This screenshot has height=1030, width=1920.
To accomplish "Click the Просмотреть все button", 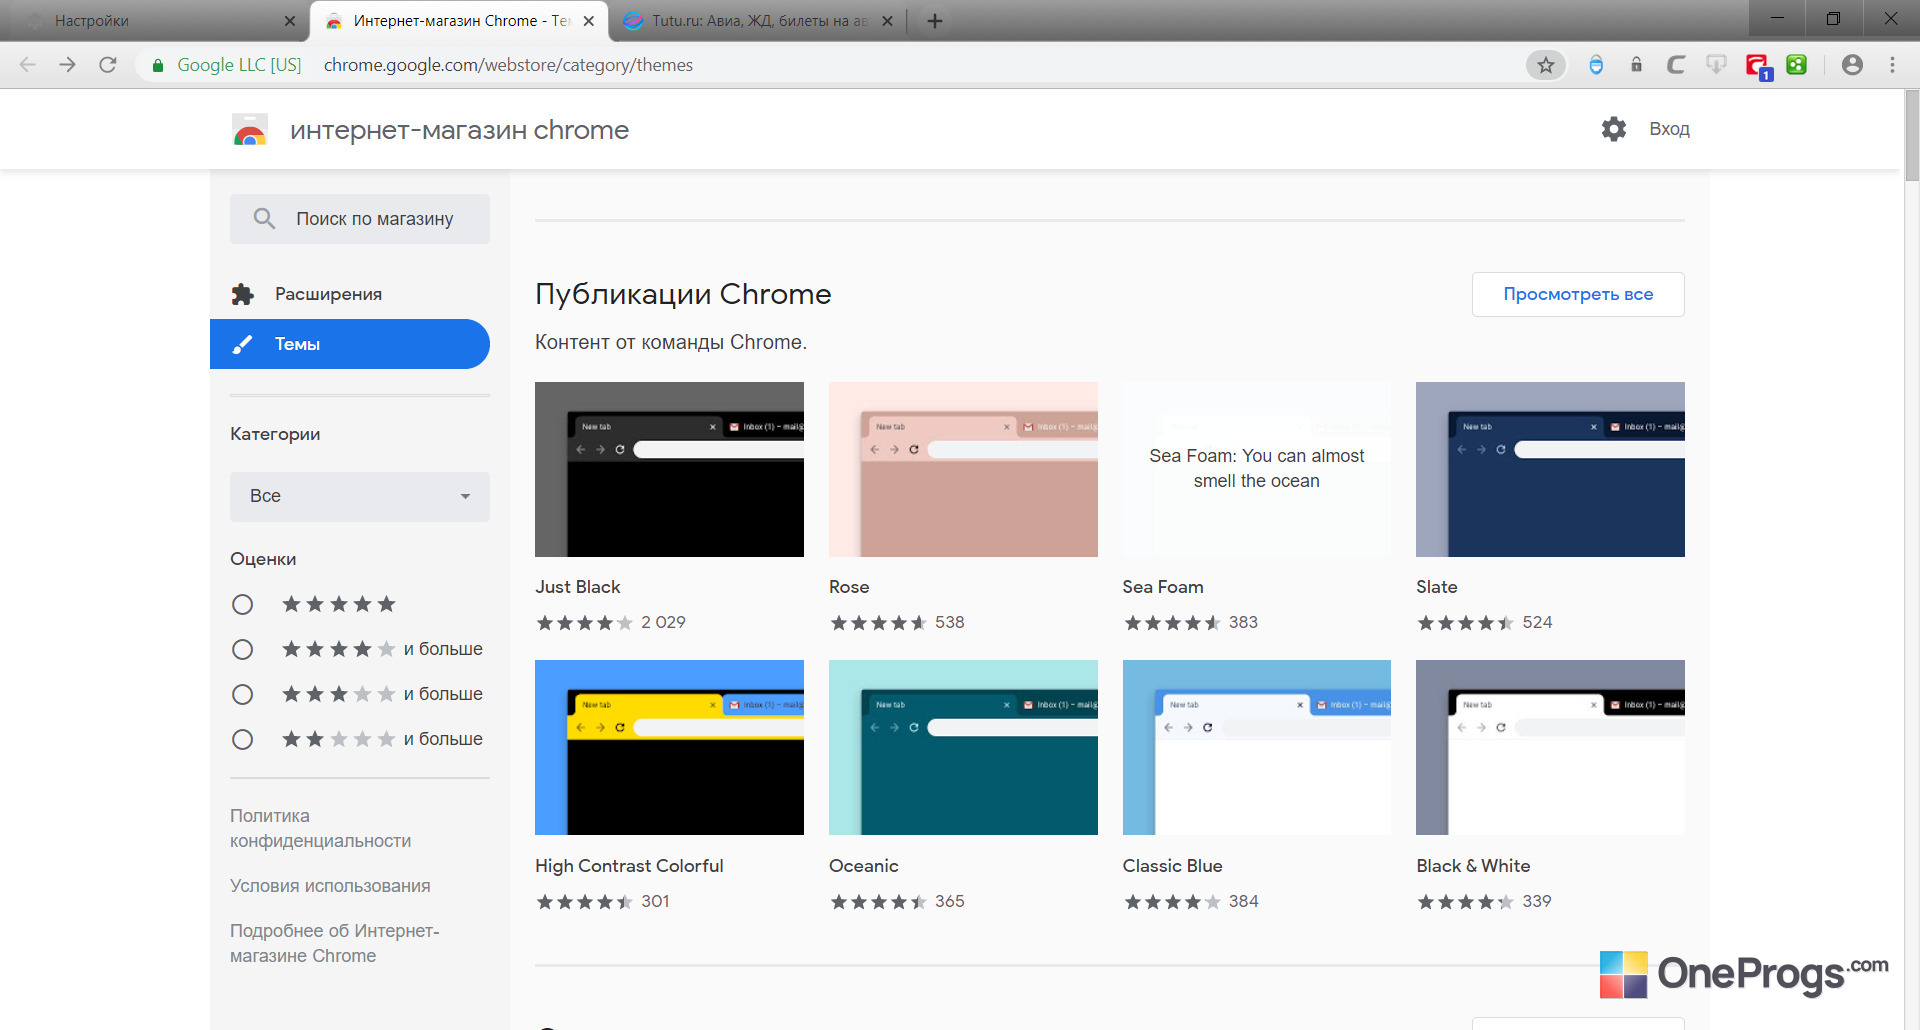I will (x=1578, y=294).
